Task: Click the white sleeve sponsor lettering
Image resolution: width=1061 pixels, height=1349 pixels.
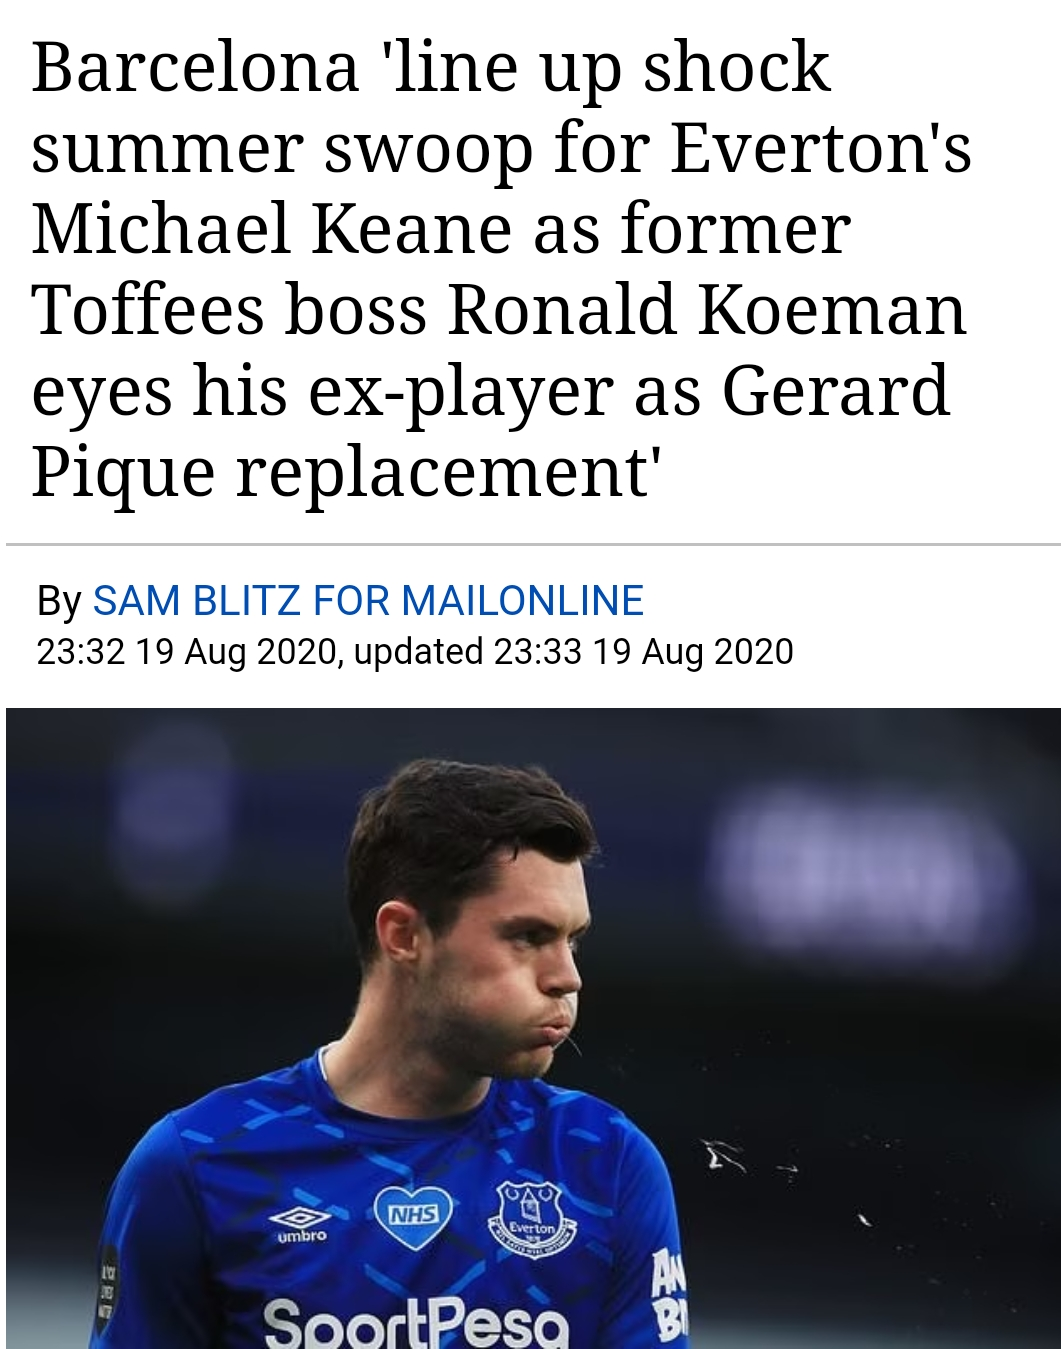Action: 666,1295
